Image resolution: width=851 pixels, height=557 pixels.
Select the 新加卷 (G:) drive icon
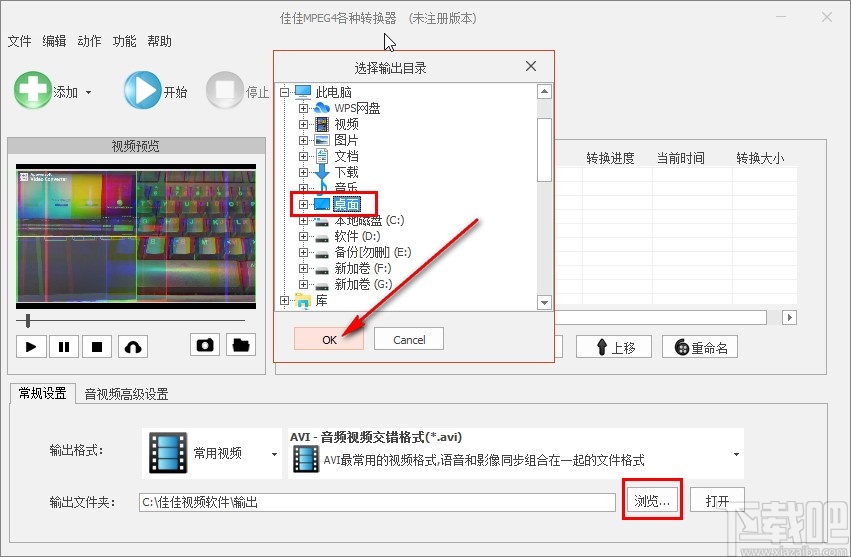pyautogui.click(x=322, y=286)
